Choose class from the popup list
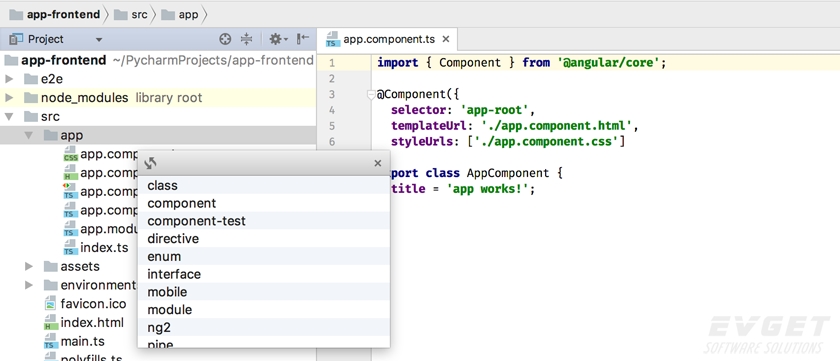Image resolution: width=840 pixels, height=361 pixels. (264, 185)
